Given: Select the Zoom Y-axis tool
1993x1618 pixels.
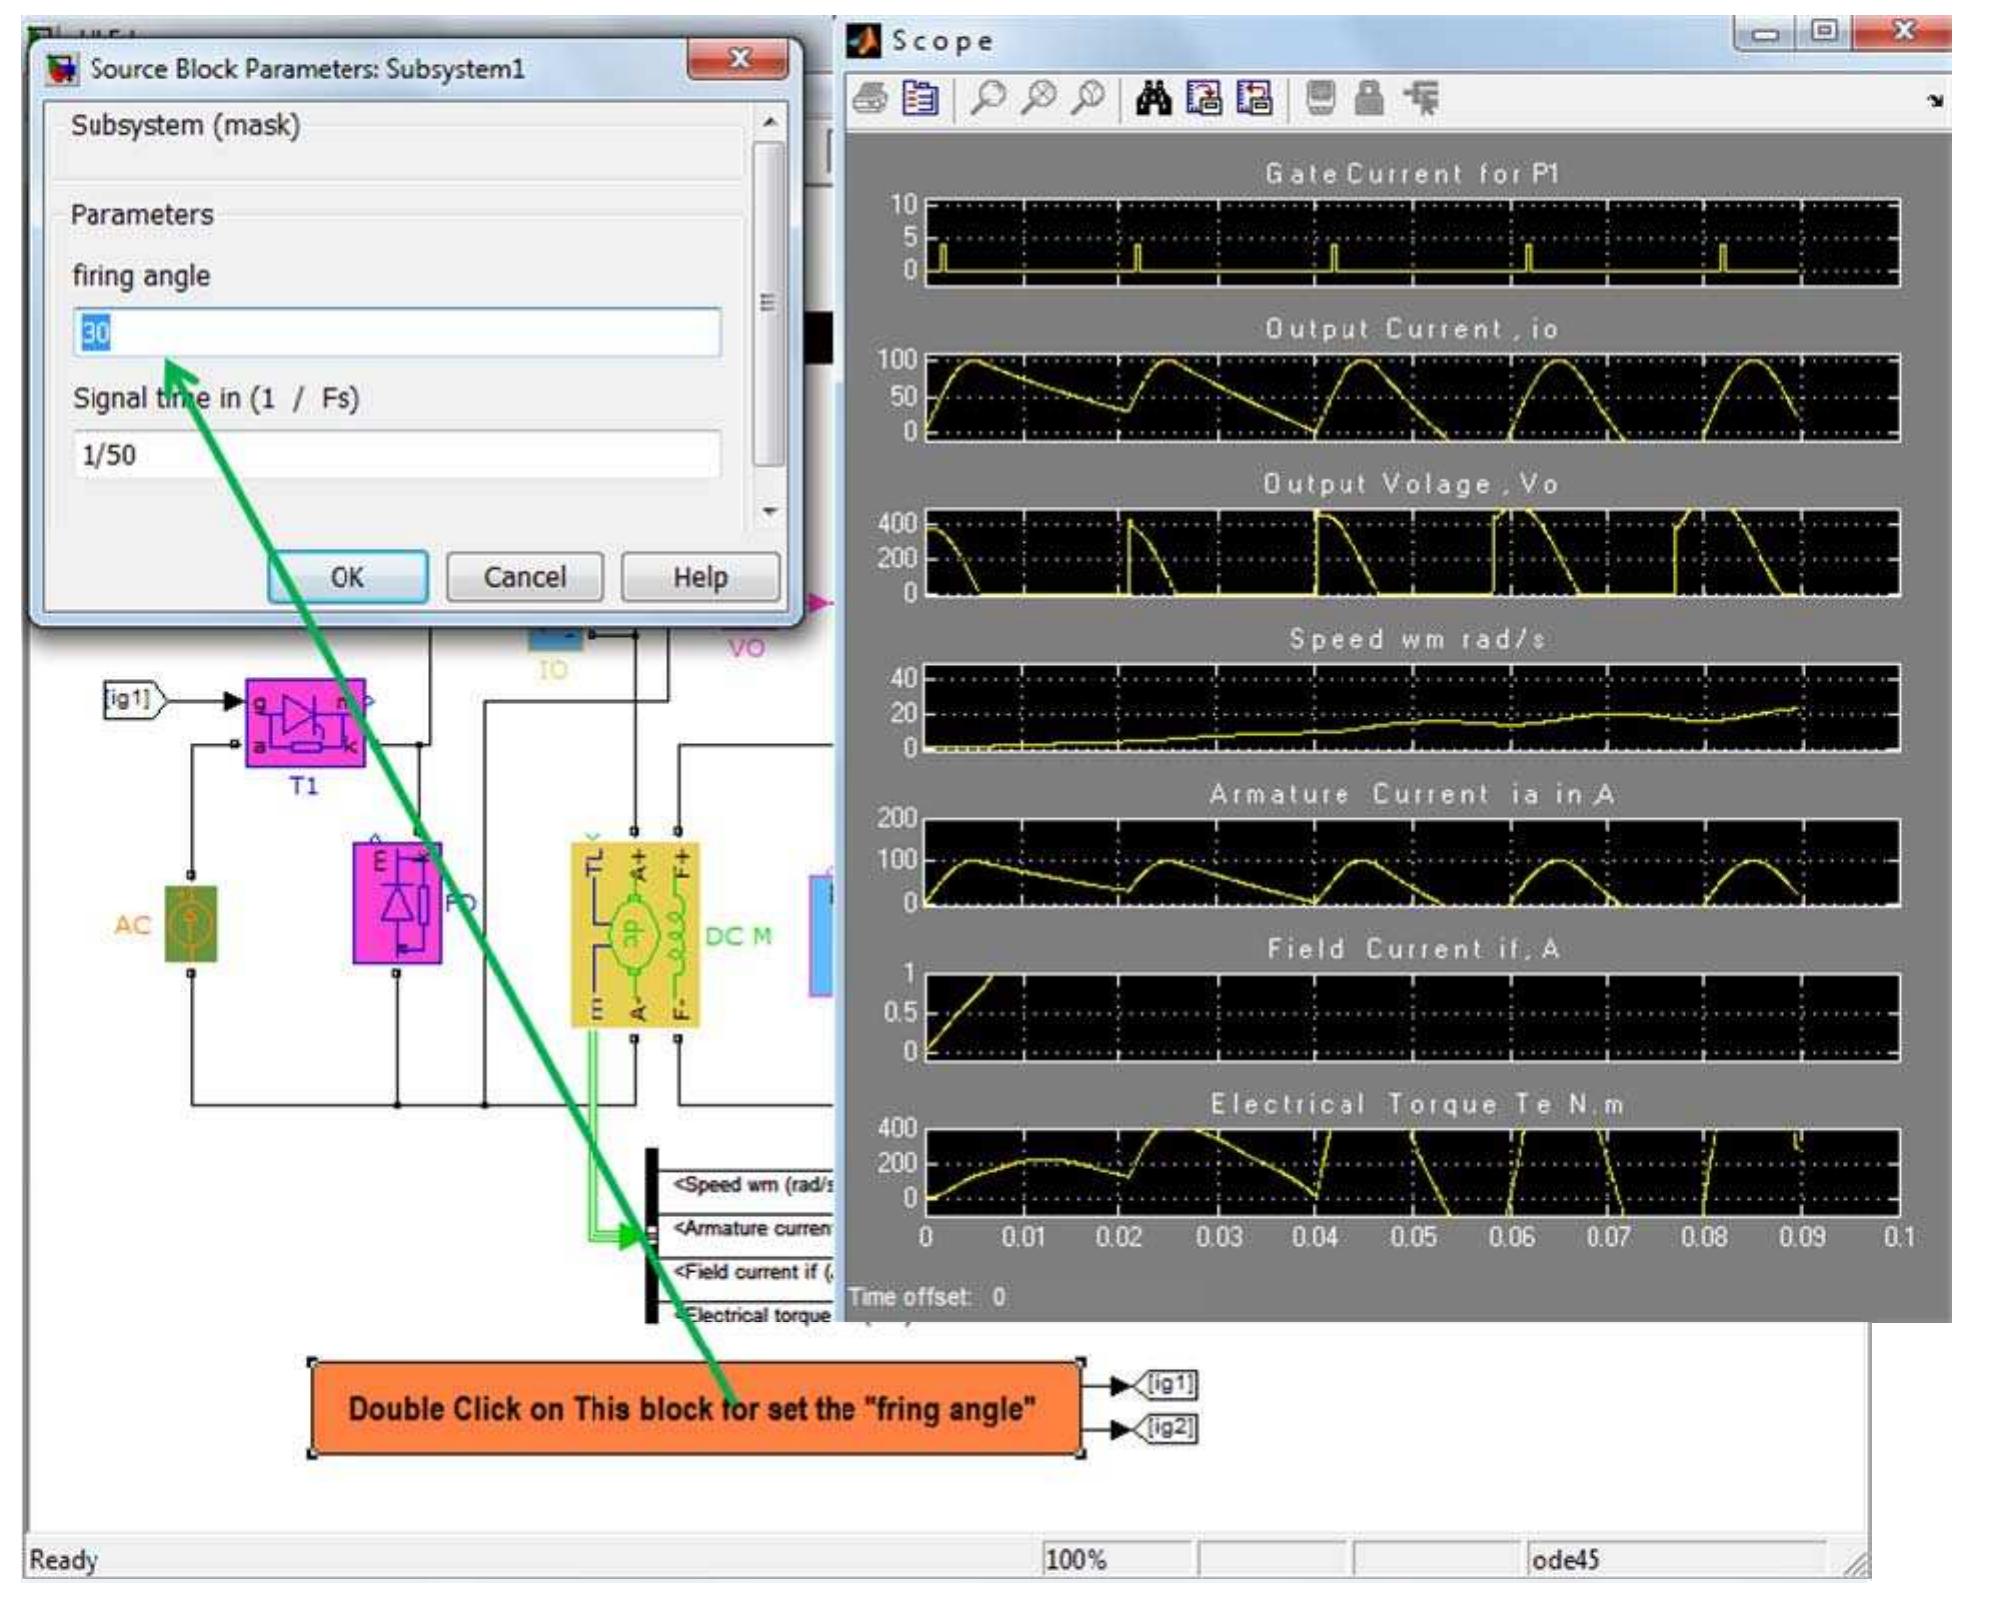Looking at the screenshot, I should (x=1088, y=99).
